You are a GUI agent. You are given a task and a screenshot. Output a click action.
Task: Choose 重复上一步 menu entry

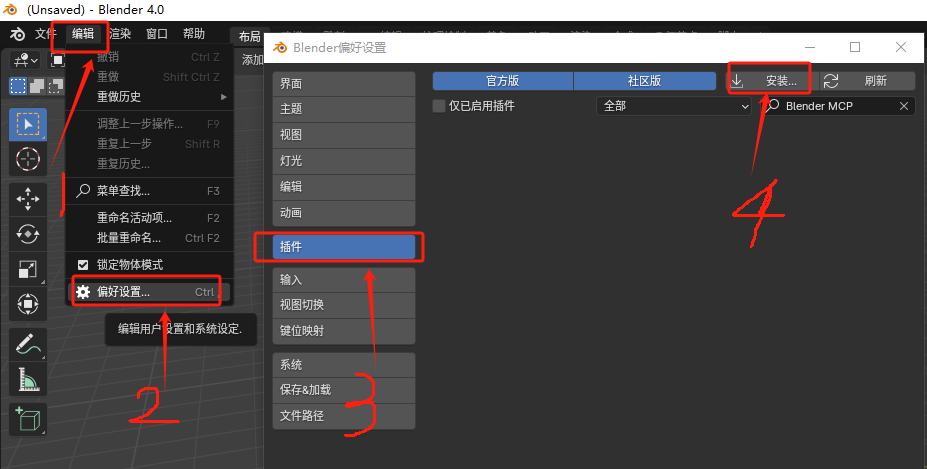pyautogui.click(x=150, y=144)
